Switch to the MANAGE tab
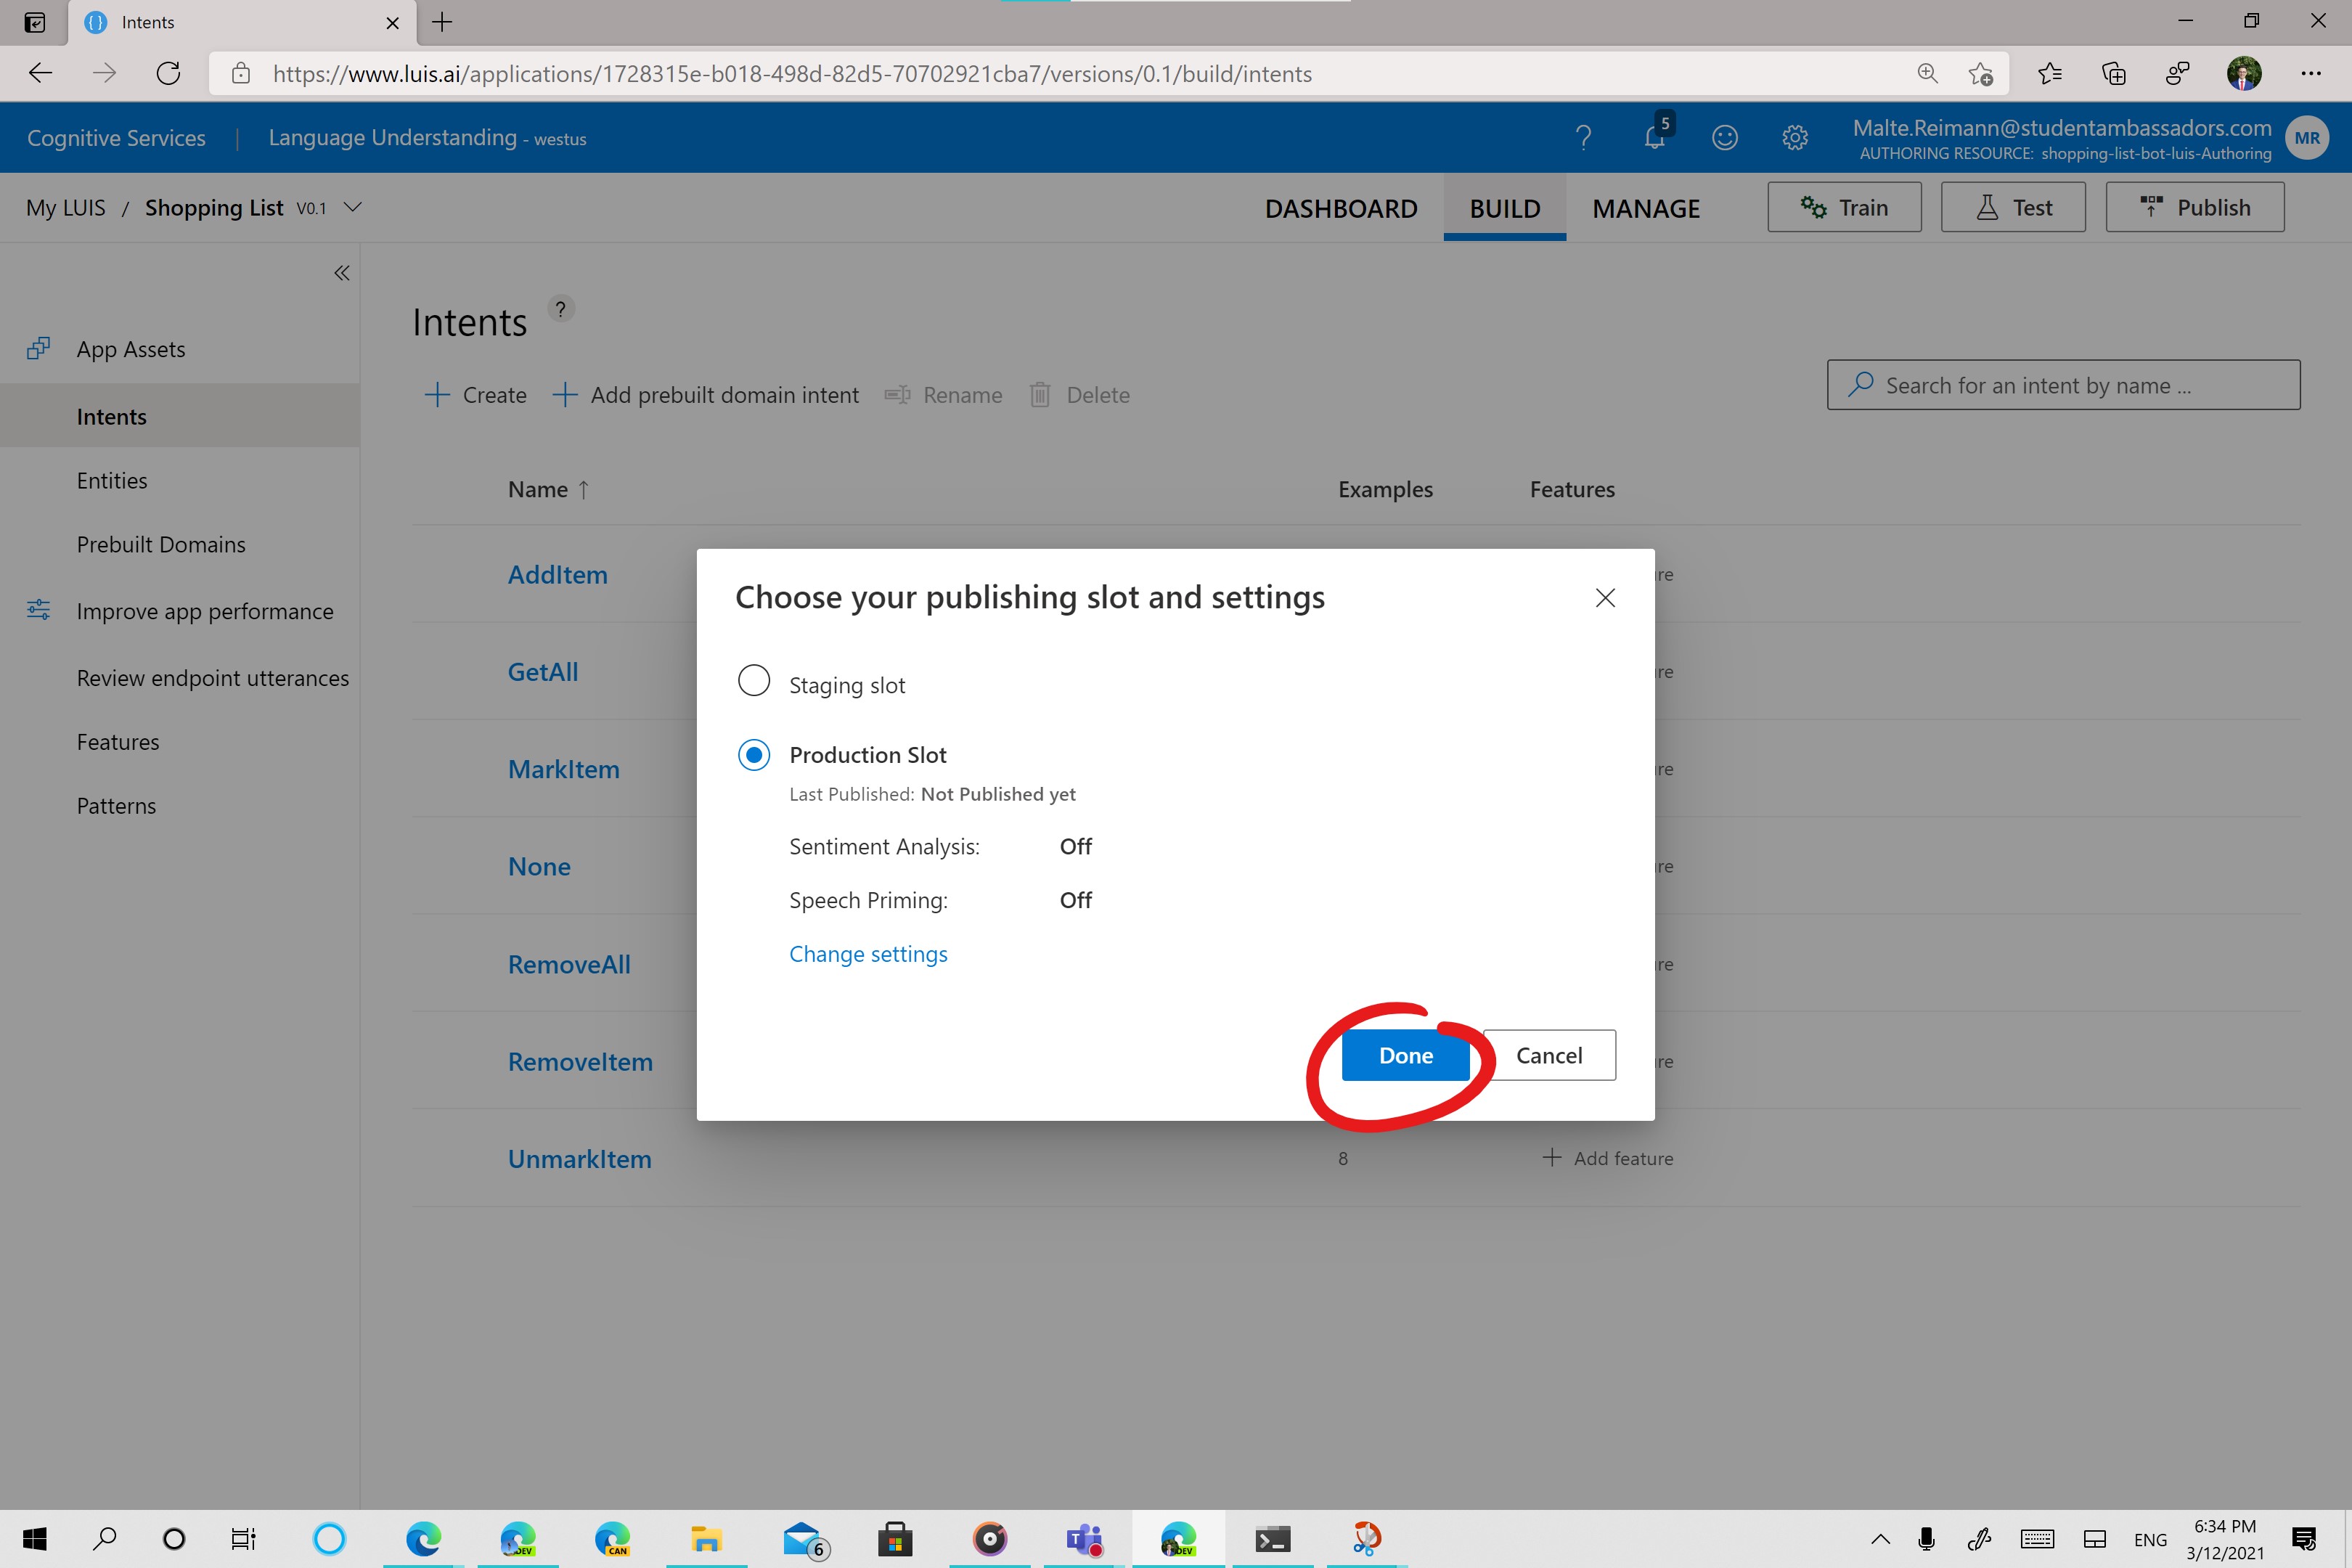This screenshot has width=2352, height=1568. pos(1646,208)
